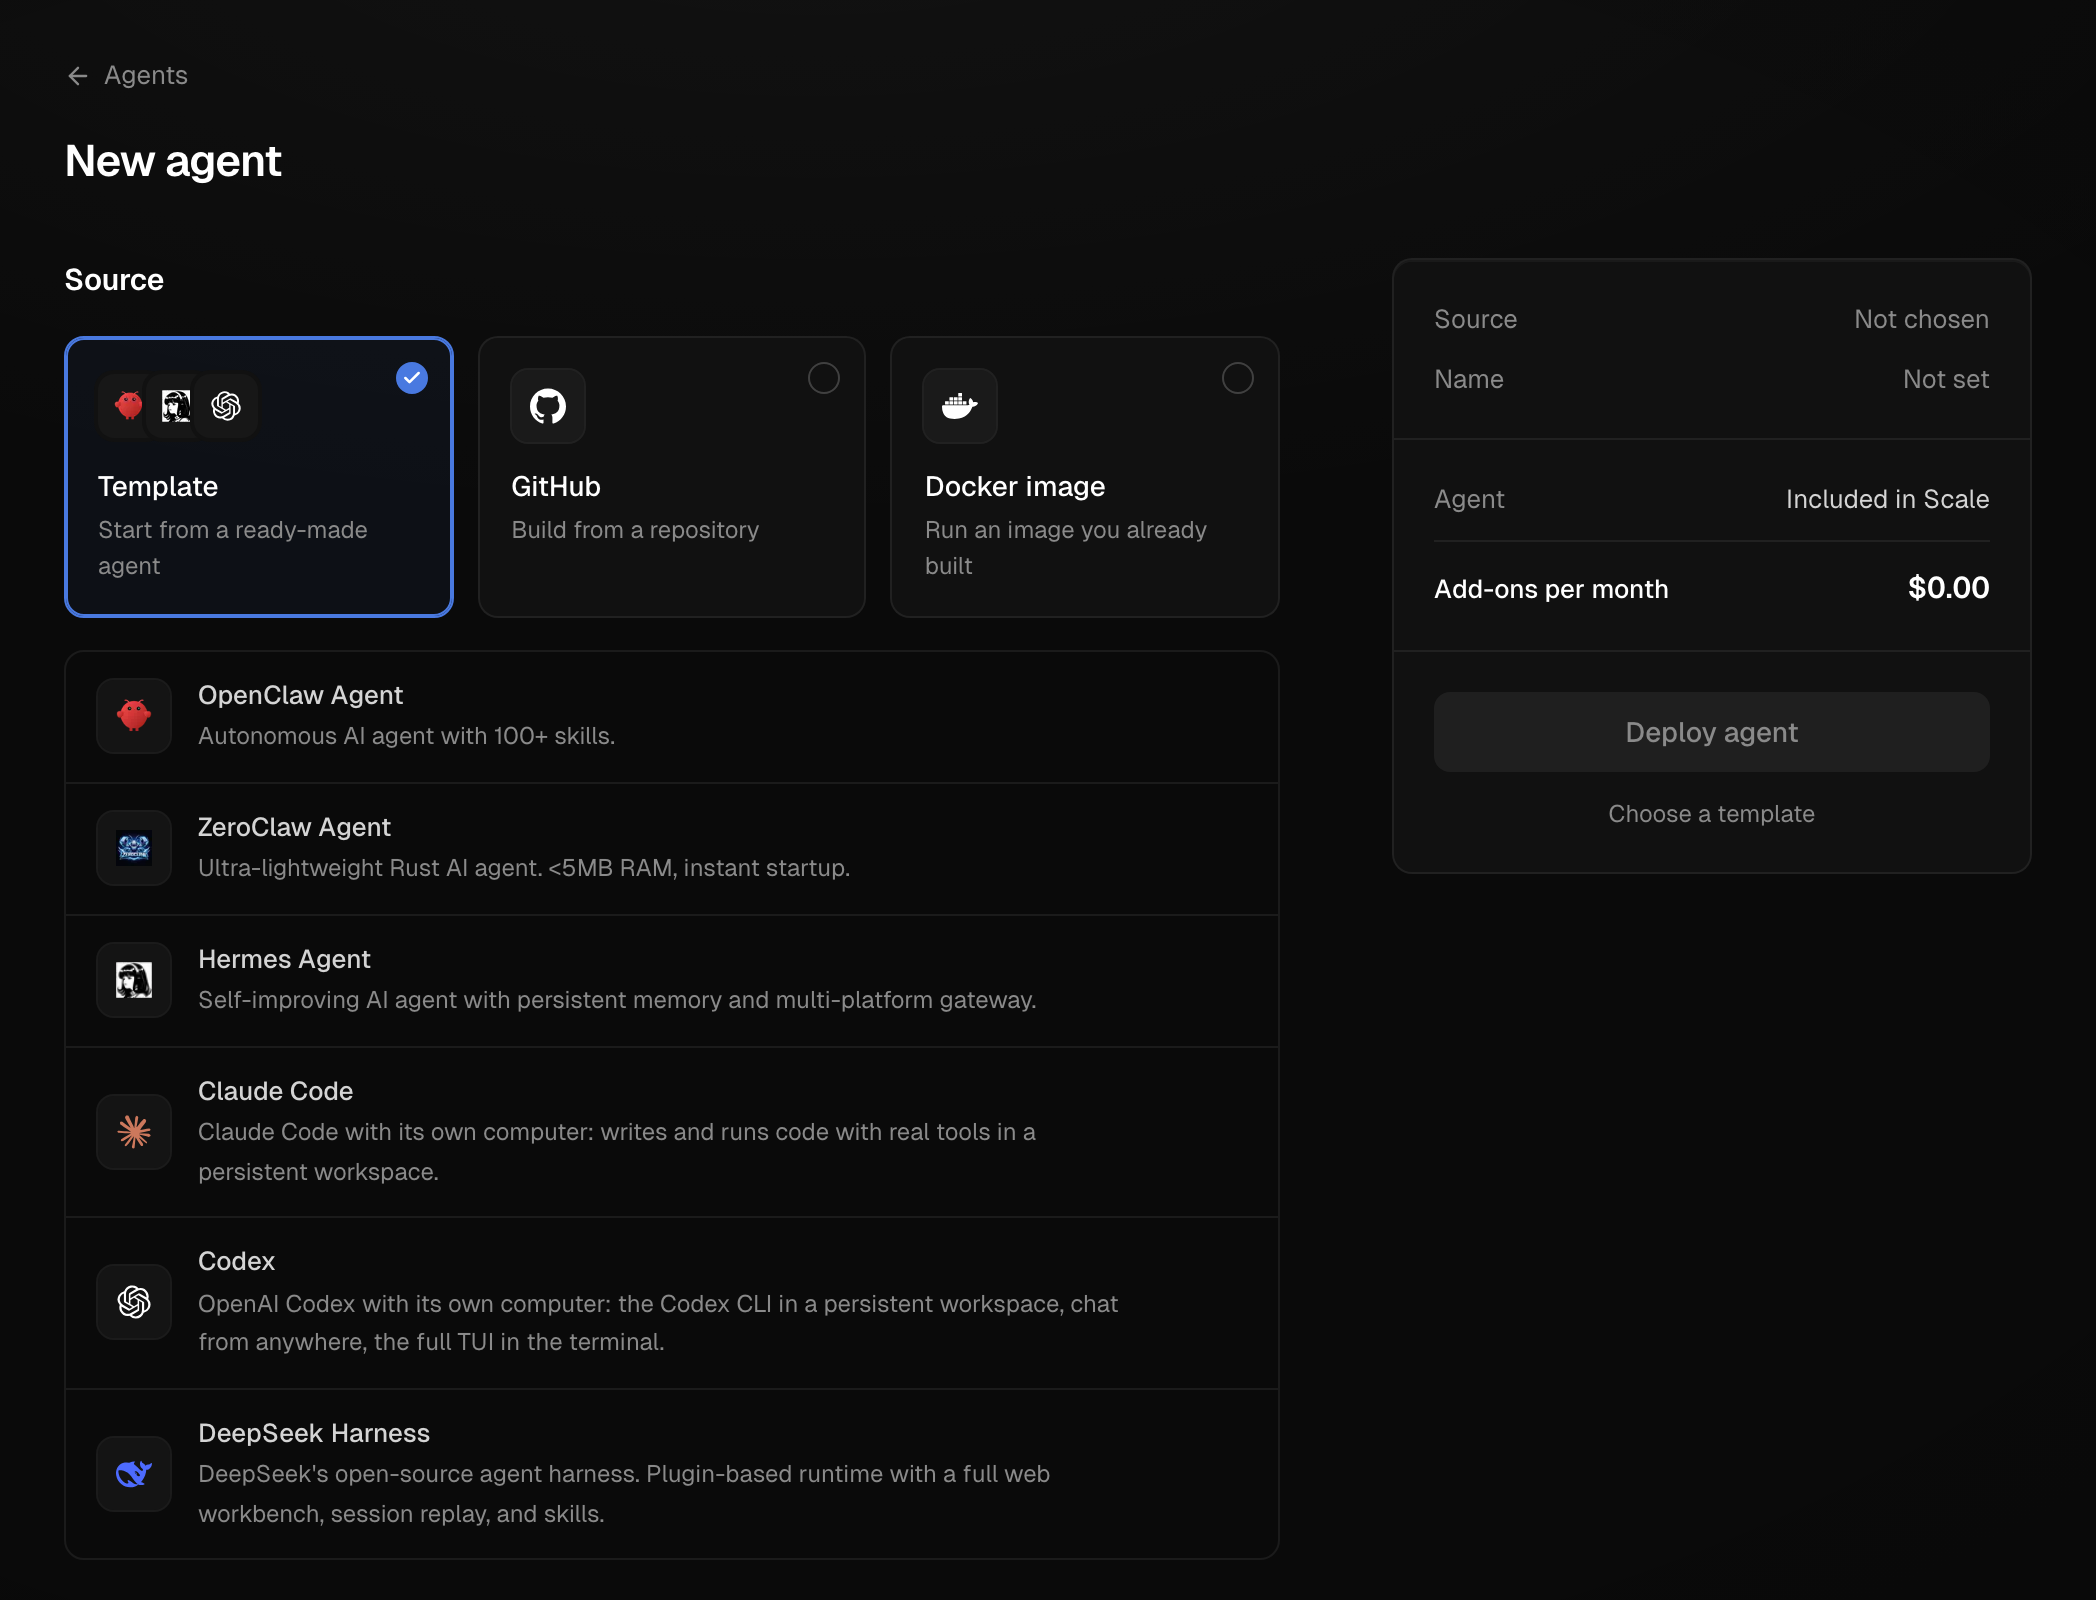This screenshot has width=2096, height=1600.
Task: Click the 'Not set' name value
Action: pyautogui.click(x=1946, y=379)
